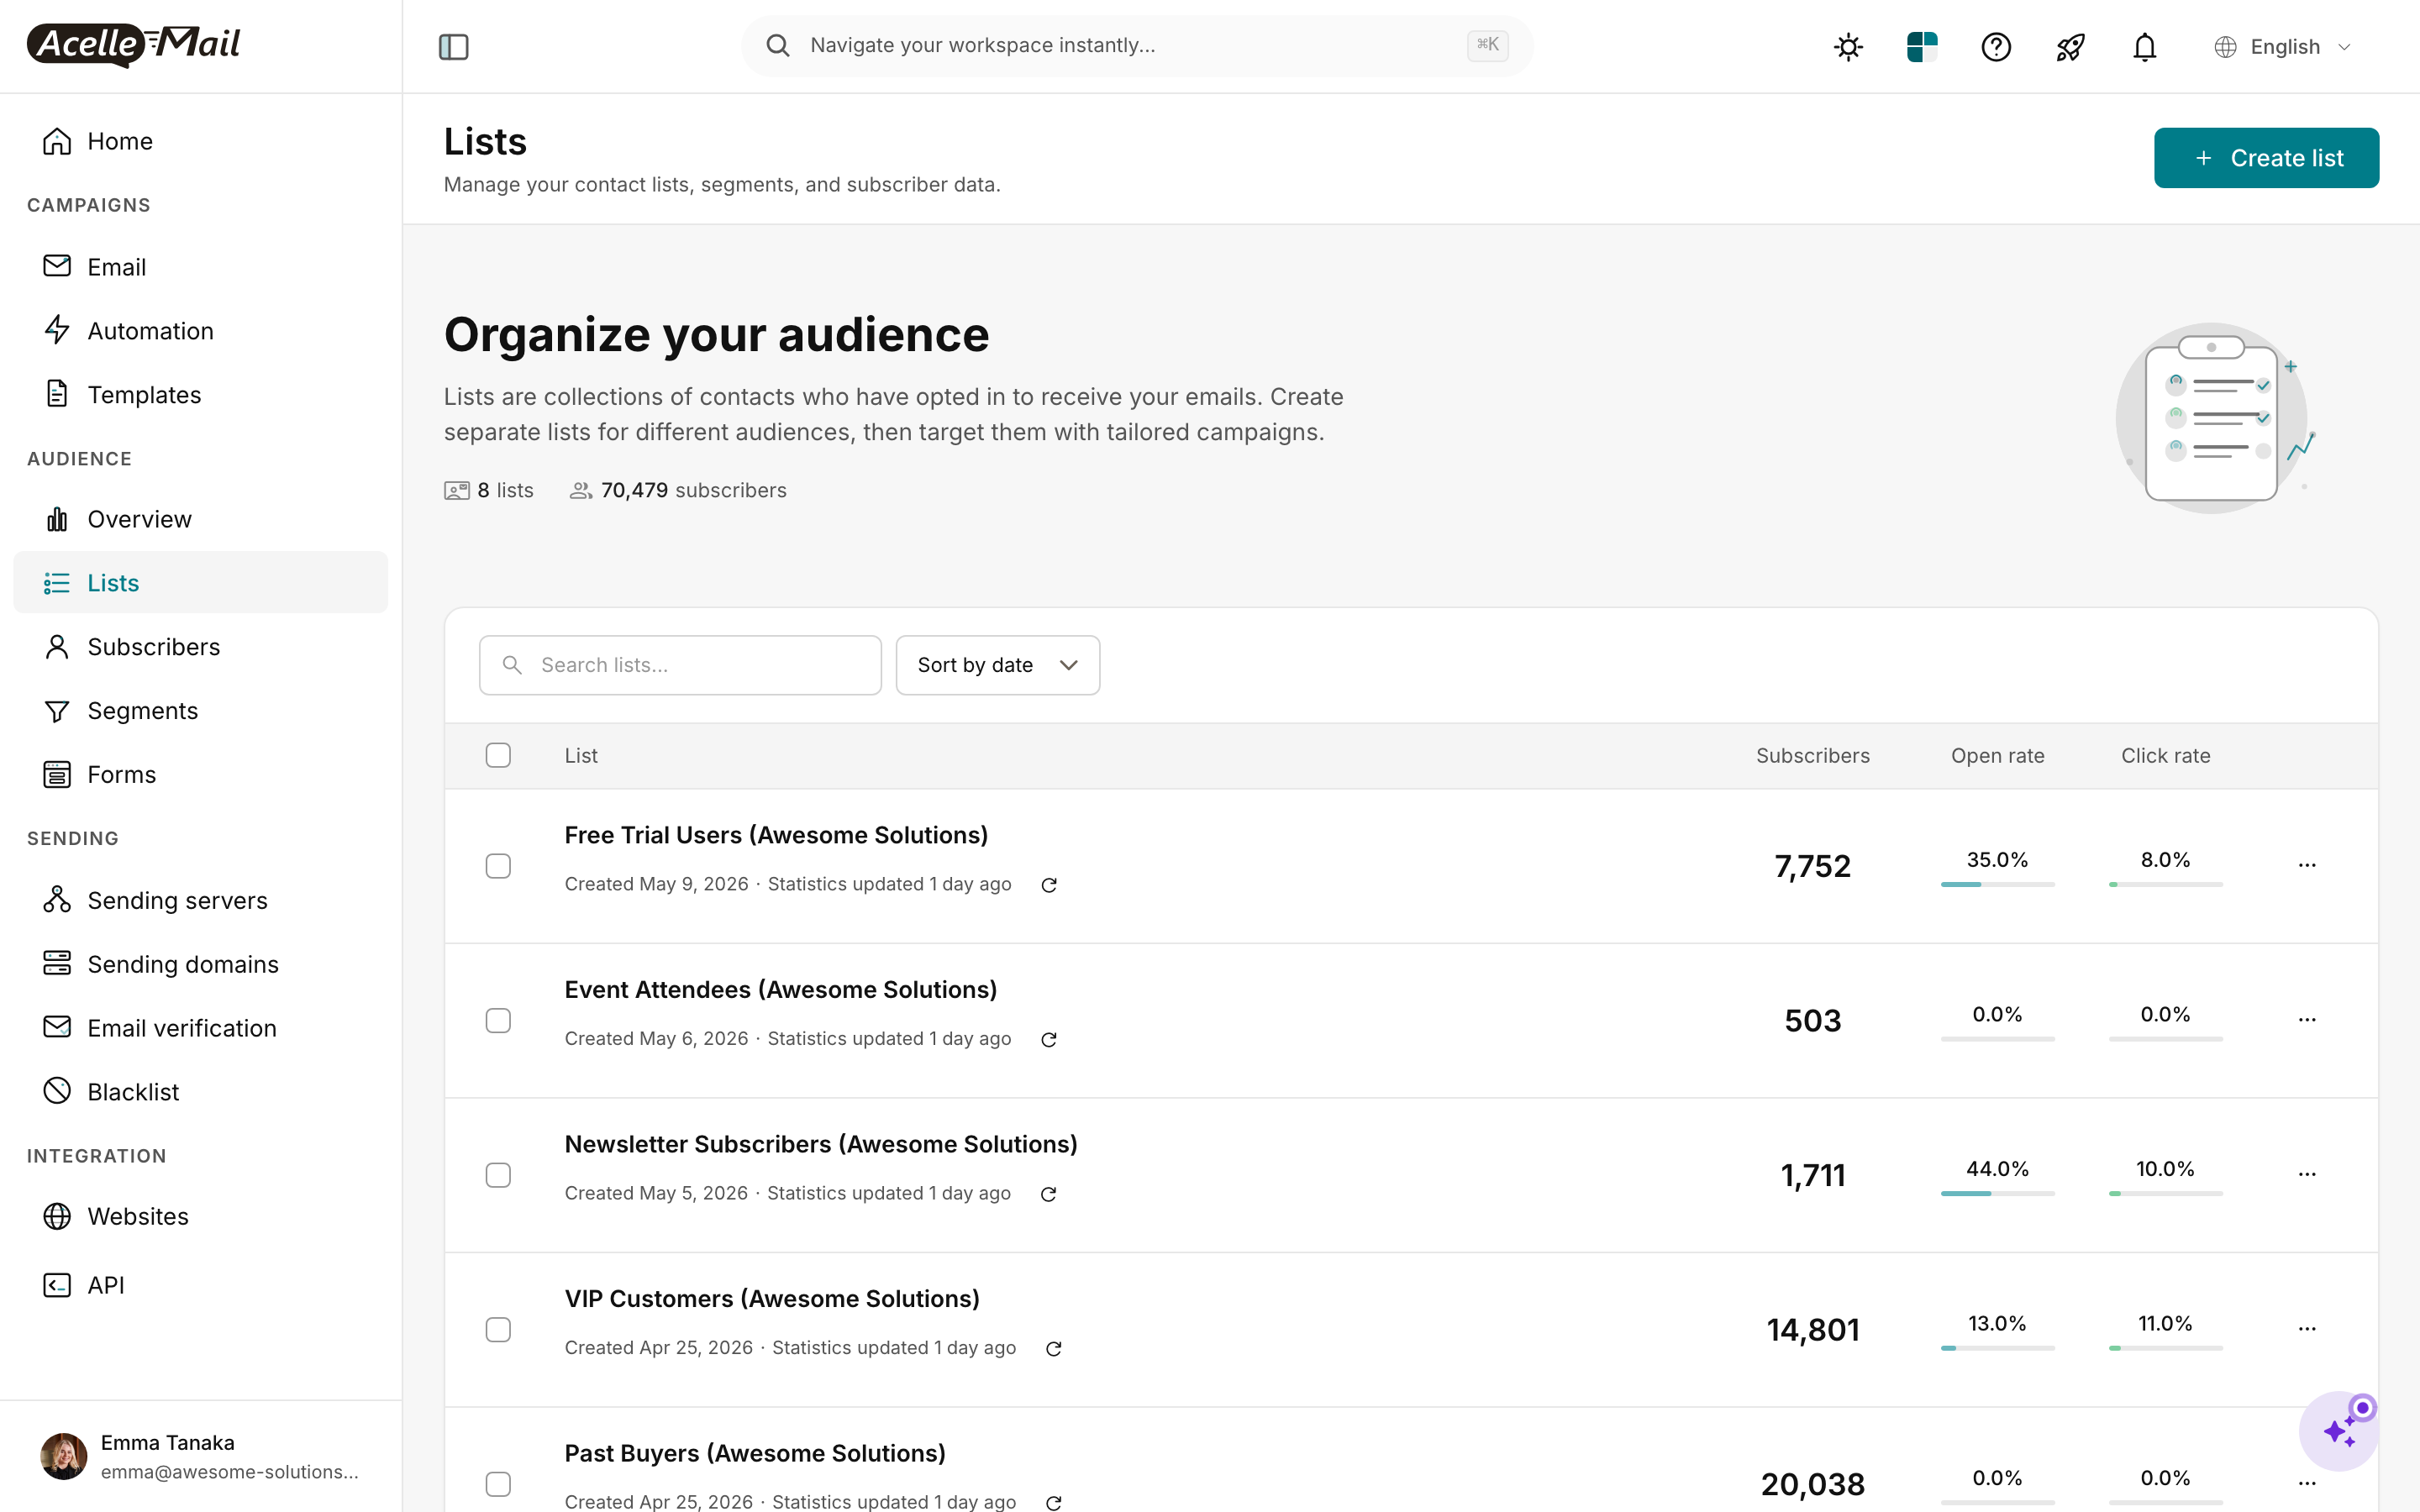This screenshot has height=1512, width=2420.
Task: Open API in sidebar
Action: click(x=200, y=1285)
